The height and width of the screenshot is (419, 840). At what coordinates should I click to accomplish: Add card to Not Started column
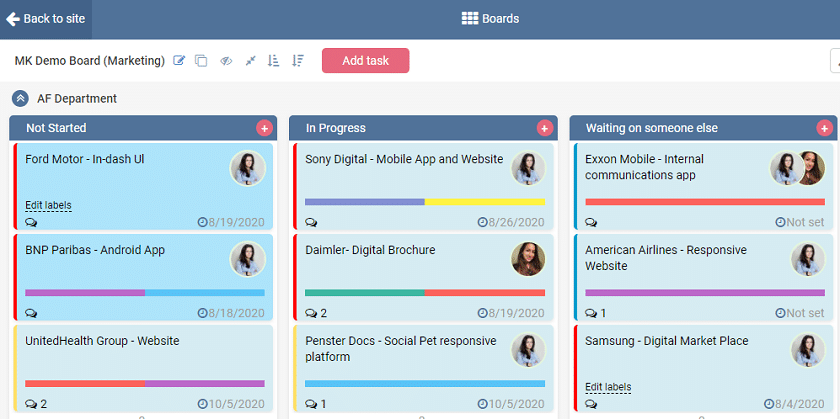click(x=264, y=128)
